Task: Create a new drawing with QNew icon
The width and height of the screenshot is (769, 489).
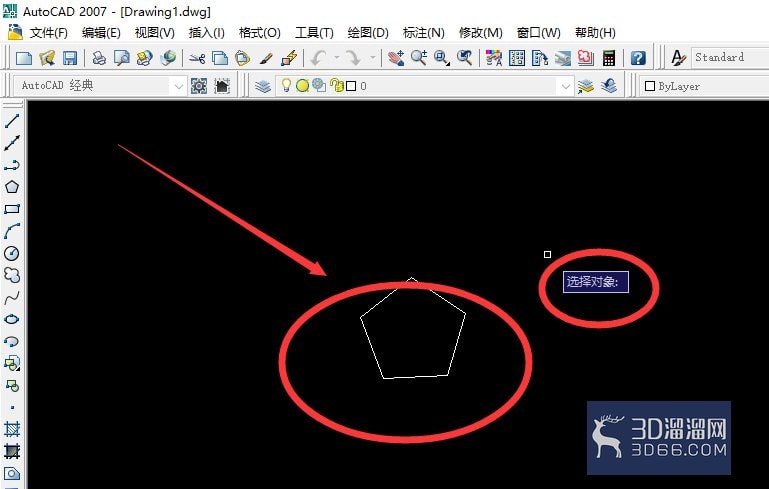Action: tap(24, 58)
